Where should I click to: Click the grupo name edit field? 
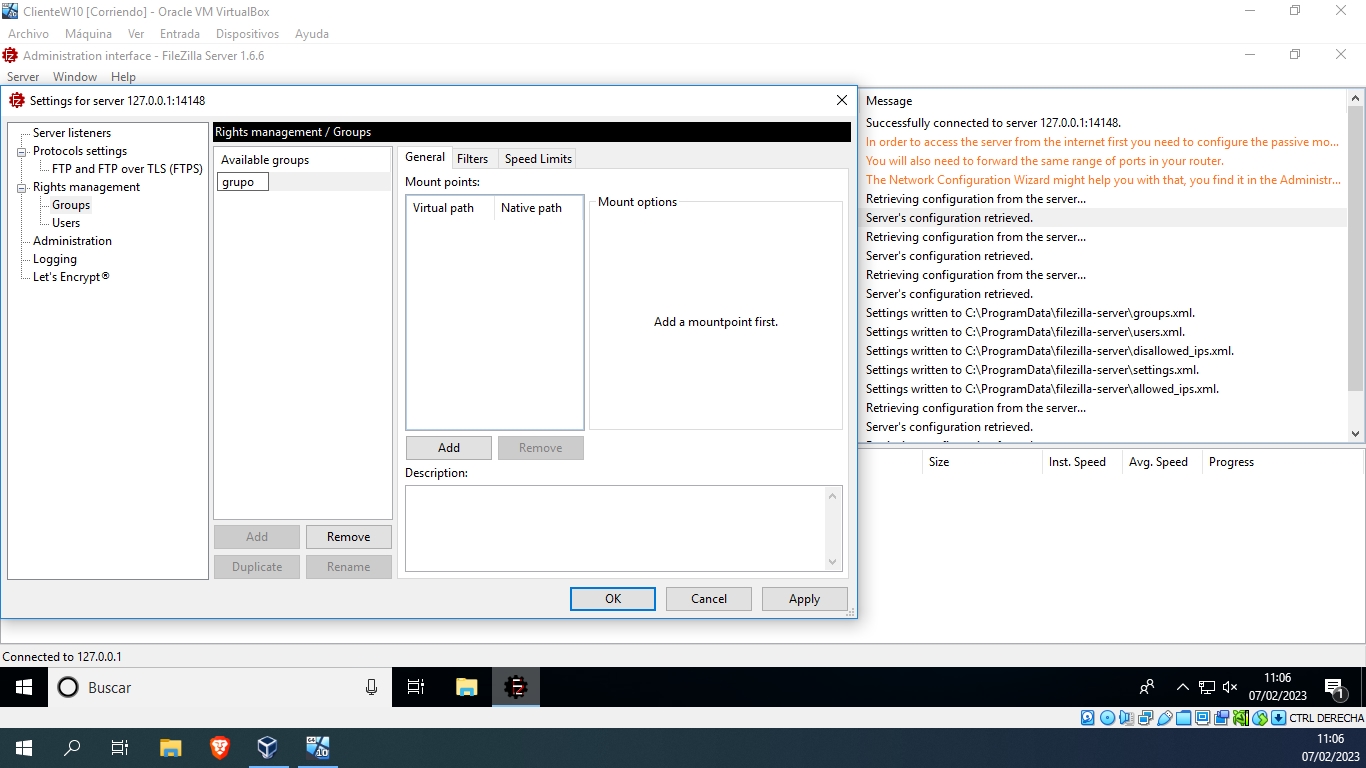(x=243, y=182)
